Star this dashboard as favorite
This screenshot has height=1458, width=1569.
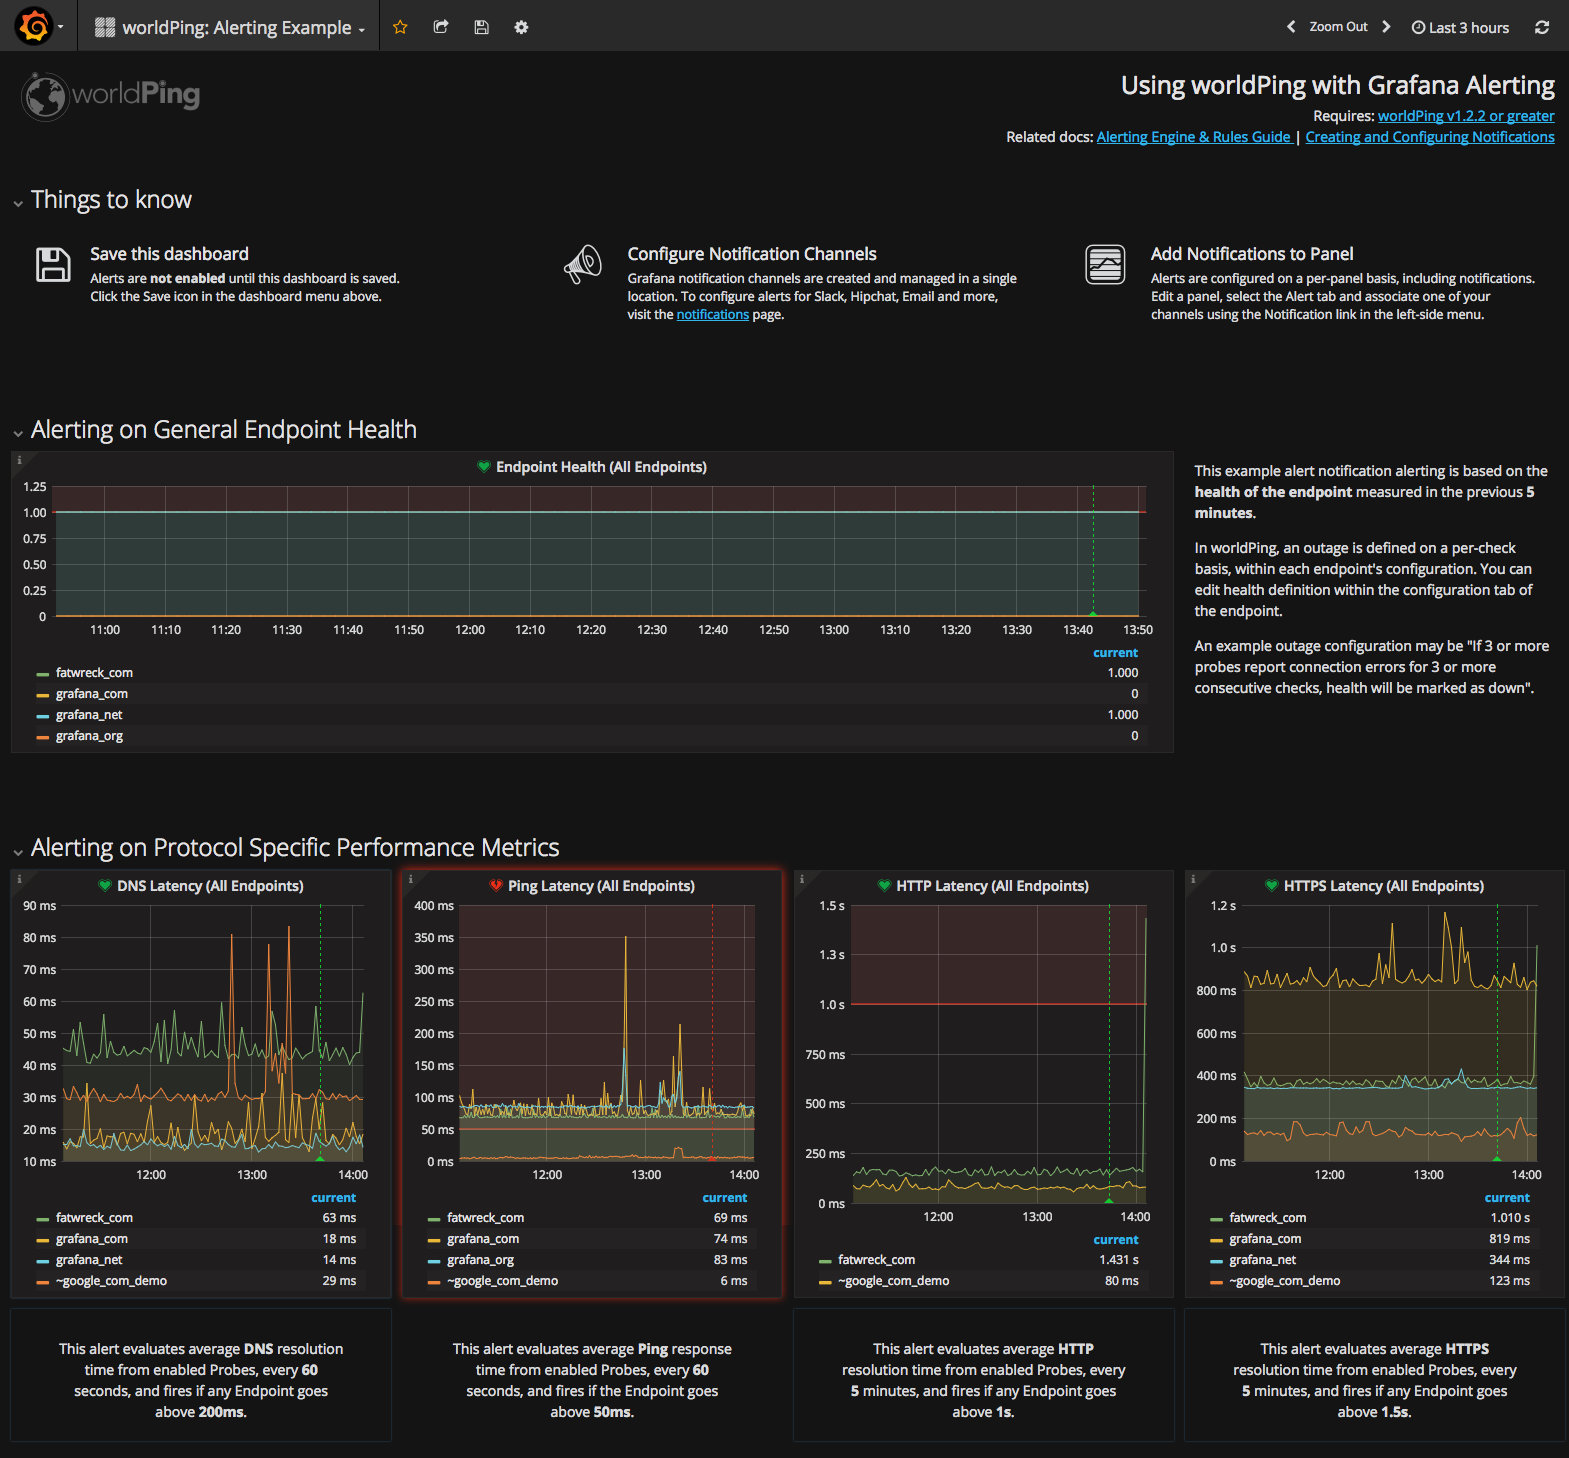click(x=400, y=27)
